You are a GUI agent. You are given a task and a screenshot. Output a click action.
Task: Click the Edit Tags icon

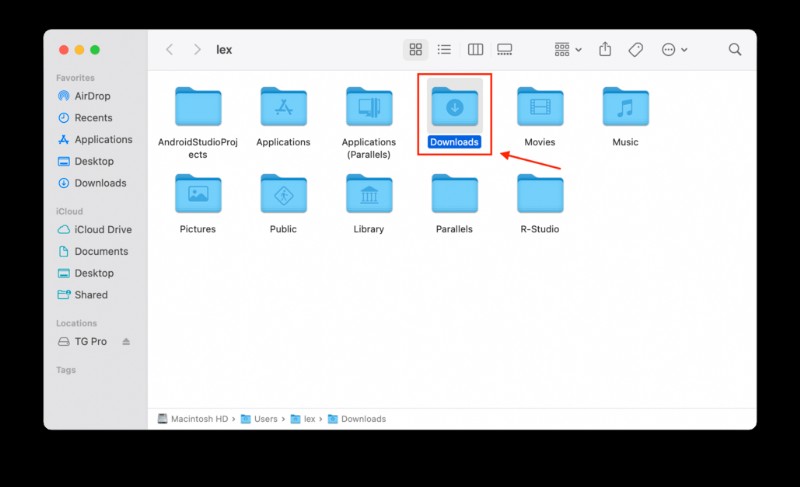click(635, 49)
